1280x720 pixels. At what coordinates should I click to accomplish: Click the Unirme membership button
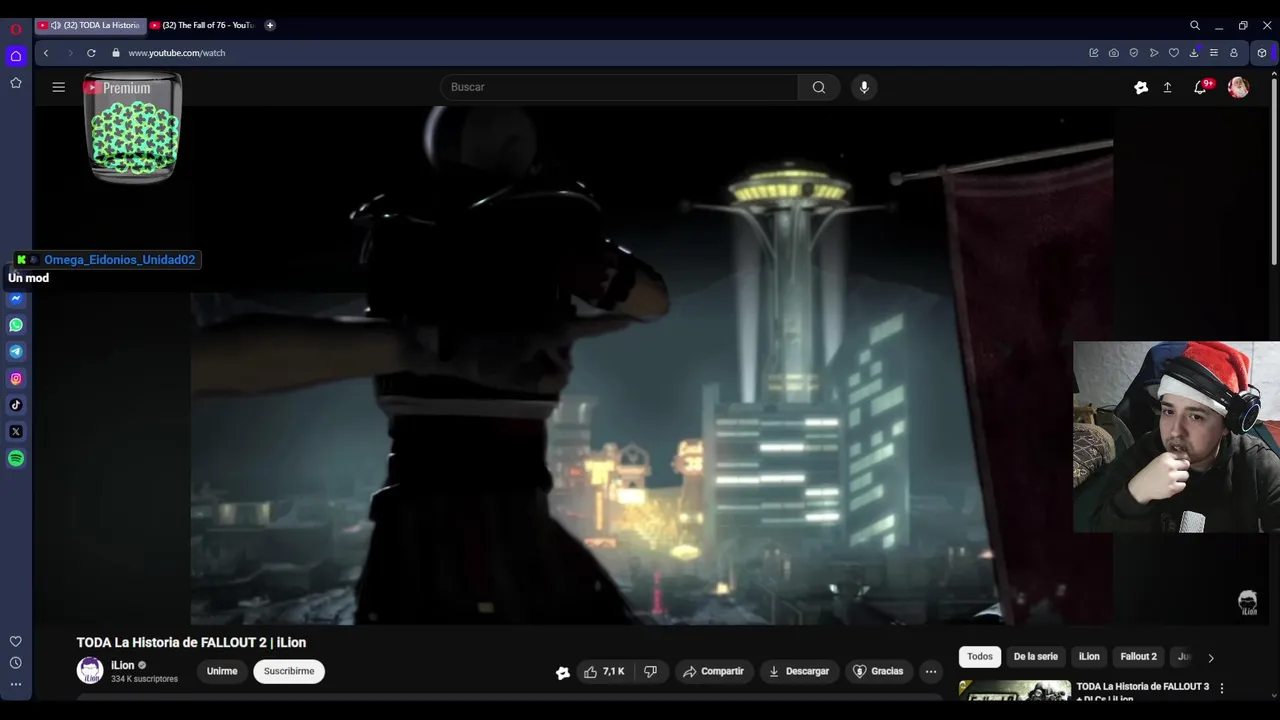pos(222,671)
